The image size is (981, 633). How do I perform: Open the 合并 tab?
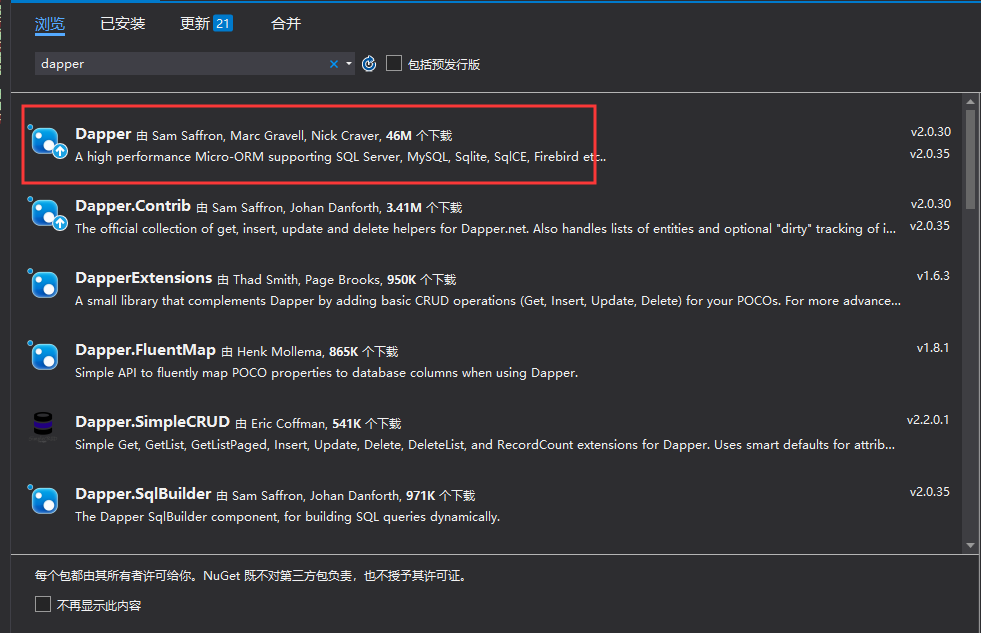pyautogui.click(x=286, y=24)
